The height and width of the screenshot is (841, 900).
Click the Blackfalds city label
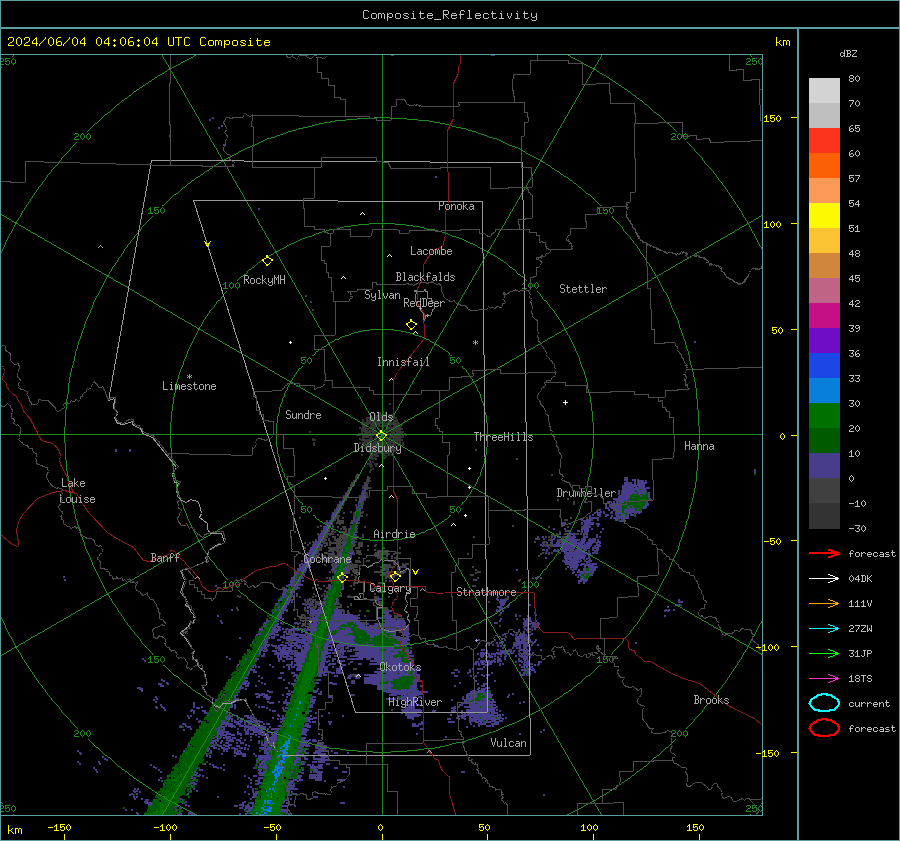click(x=425, y=277)
